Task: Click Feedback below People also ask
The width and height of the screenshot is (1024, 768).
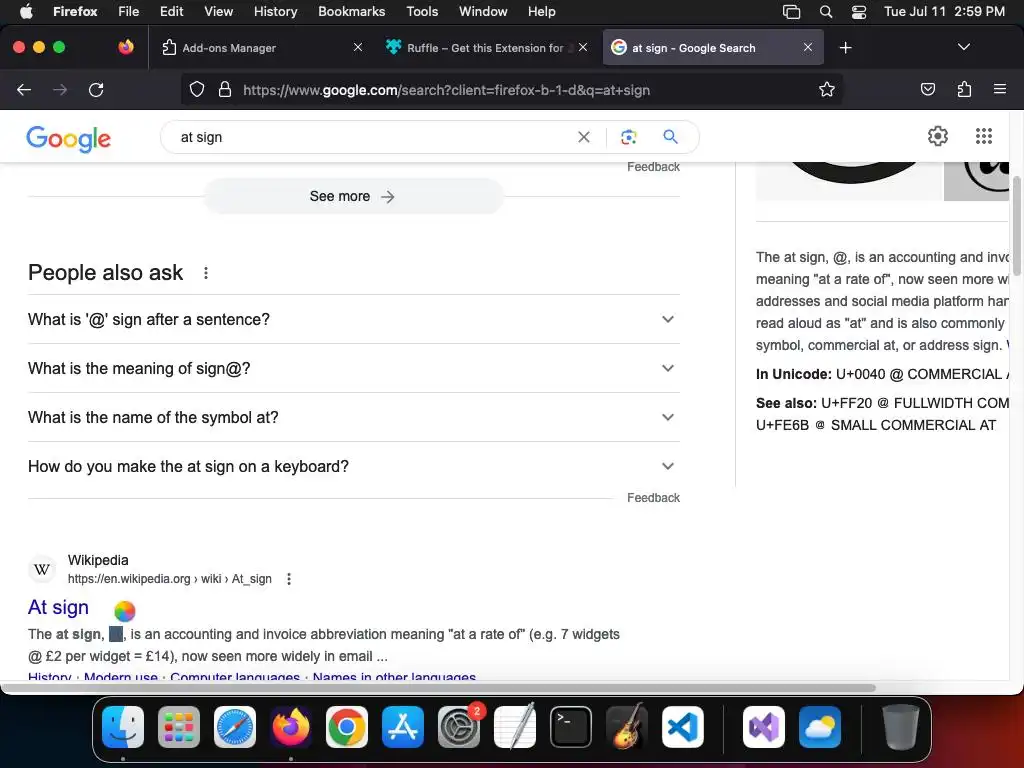Action: tap(653, 498)
